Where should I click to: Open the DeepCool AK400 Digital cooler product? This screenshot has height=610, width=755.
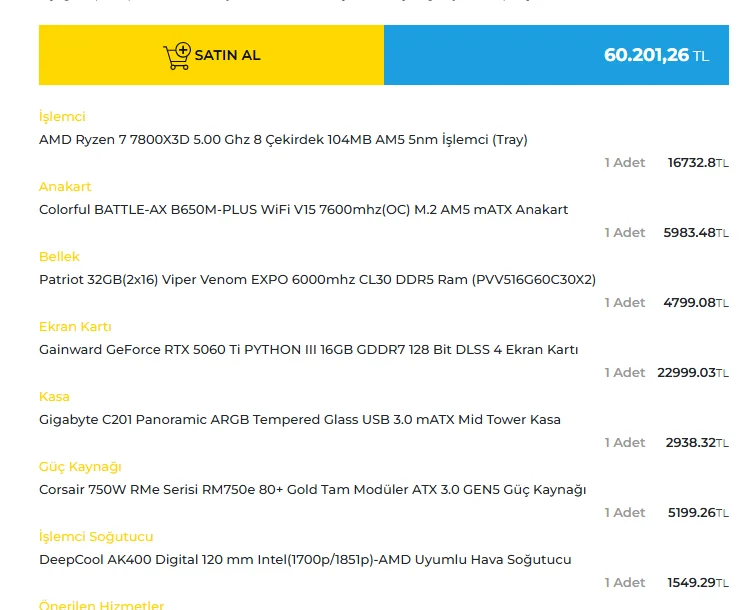tap(305, 560)
